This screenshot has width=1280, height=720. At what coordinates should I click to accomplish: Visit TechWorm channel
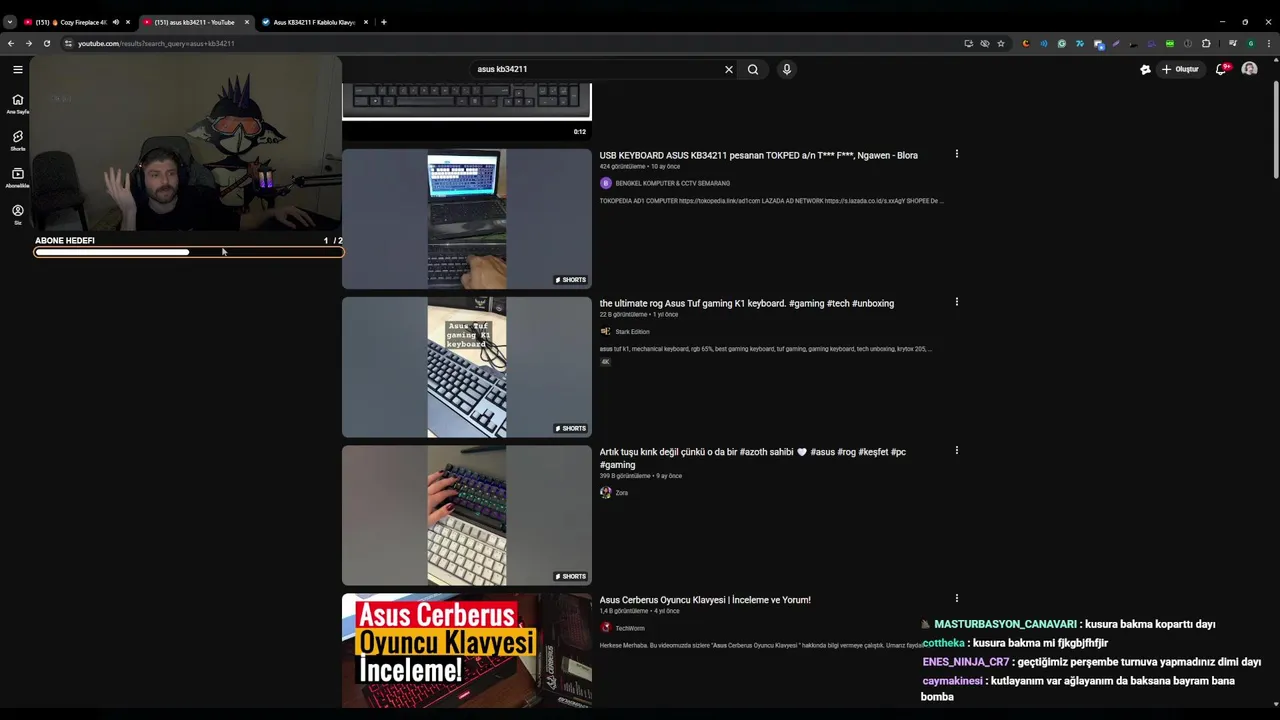[630, 628]
